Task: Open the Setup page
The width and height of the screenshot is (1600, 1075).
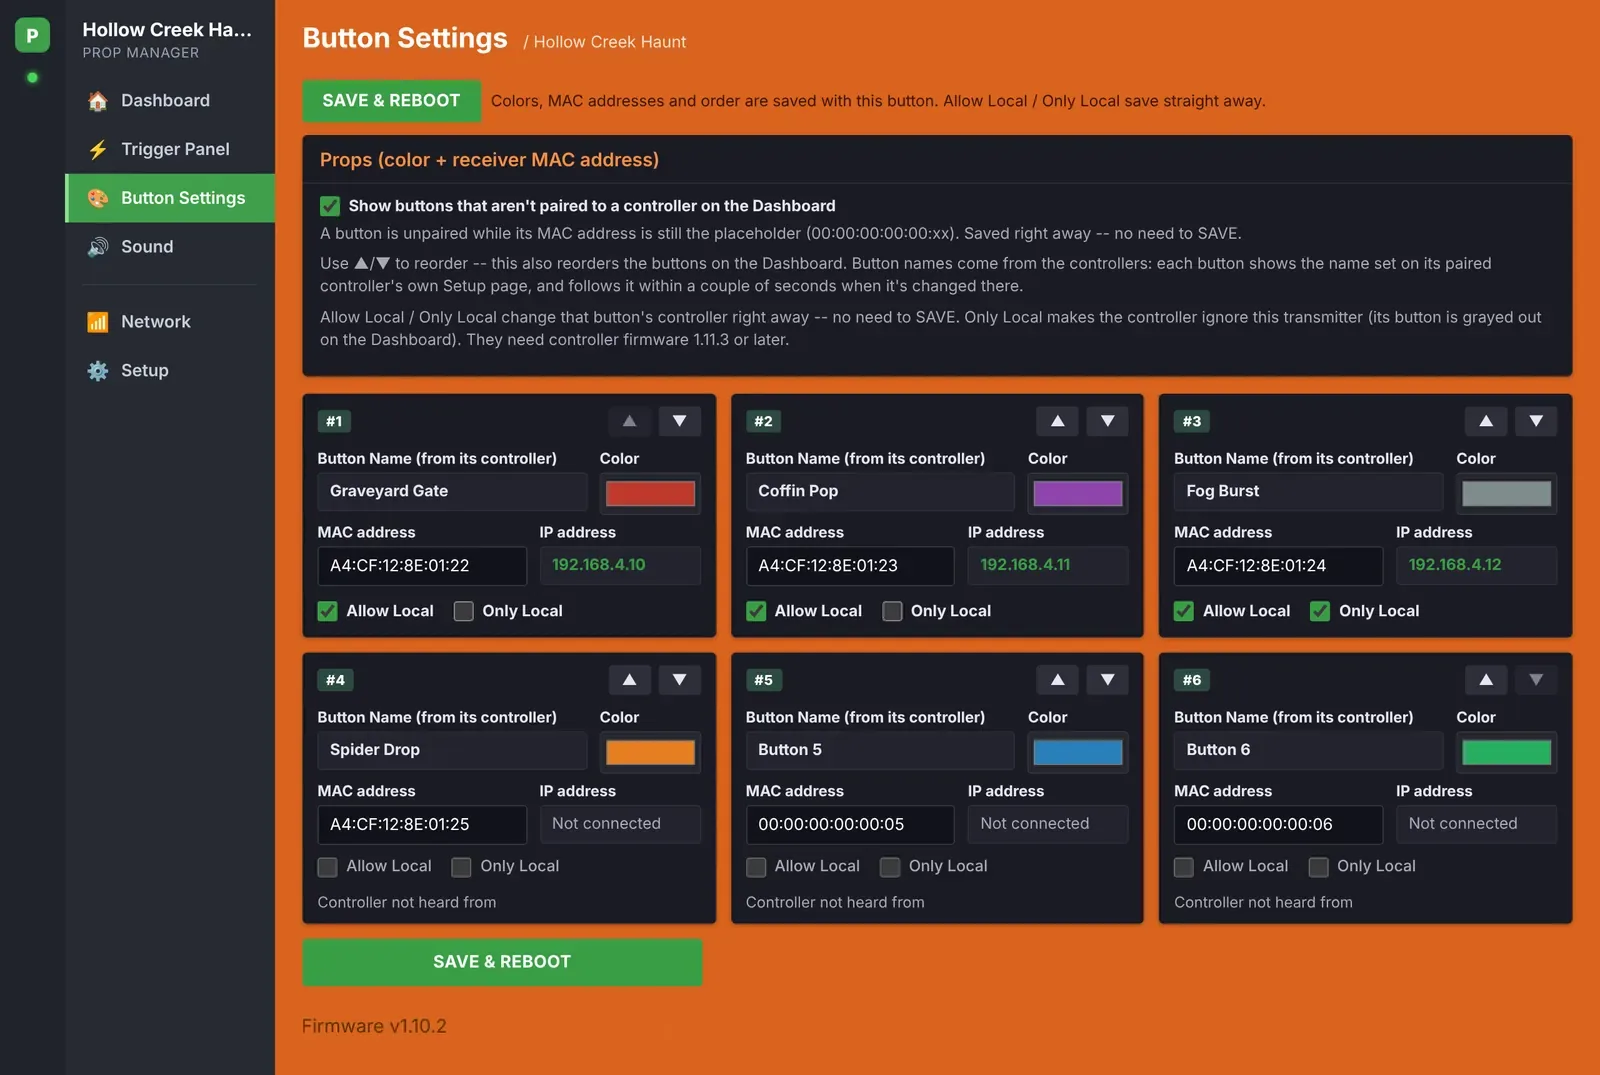Action: click(170, 371)
